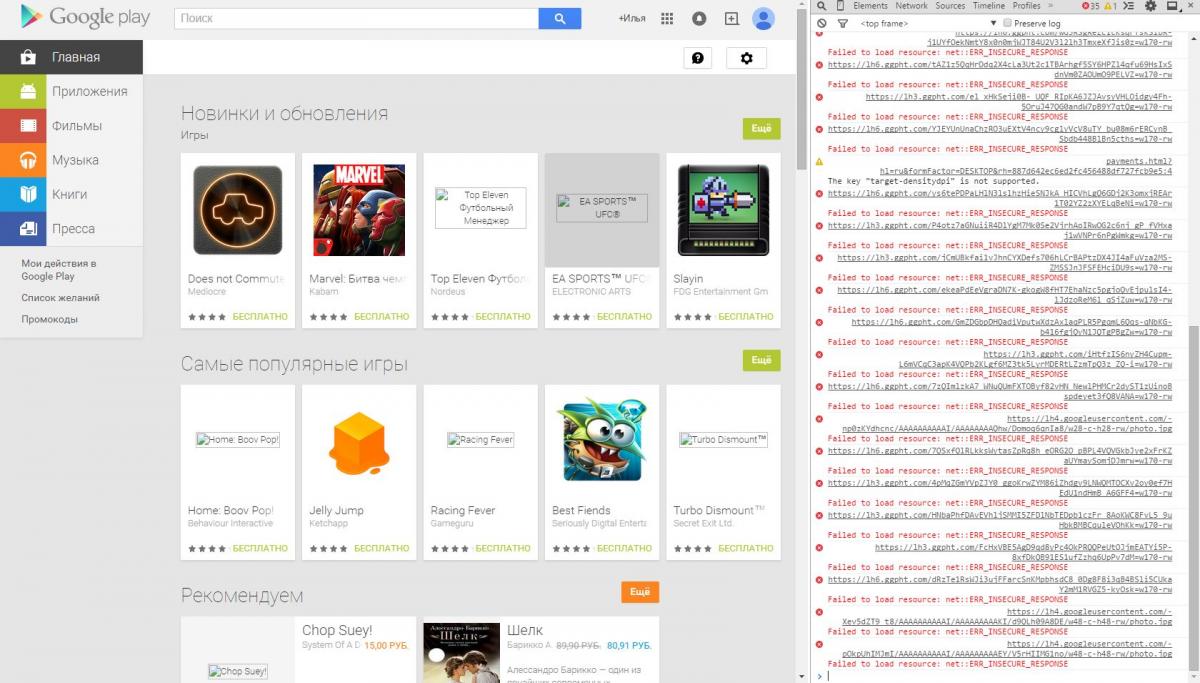Viewport: 1200px width, 683px height.
Task: Click the share plus box icon
Action: 731,18
